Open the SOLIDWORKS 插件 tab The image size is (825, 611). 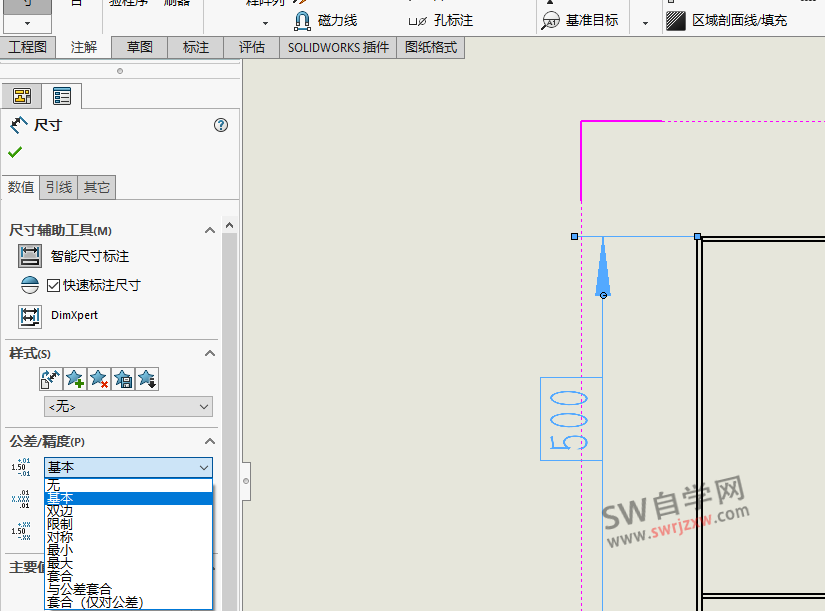coord(337,46)
